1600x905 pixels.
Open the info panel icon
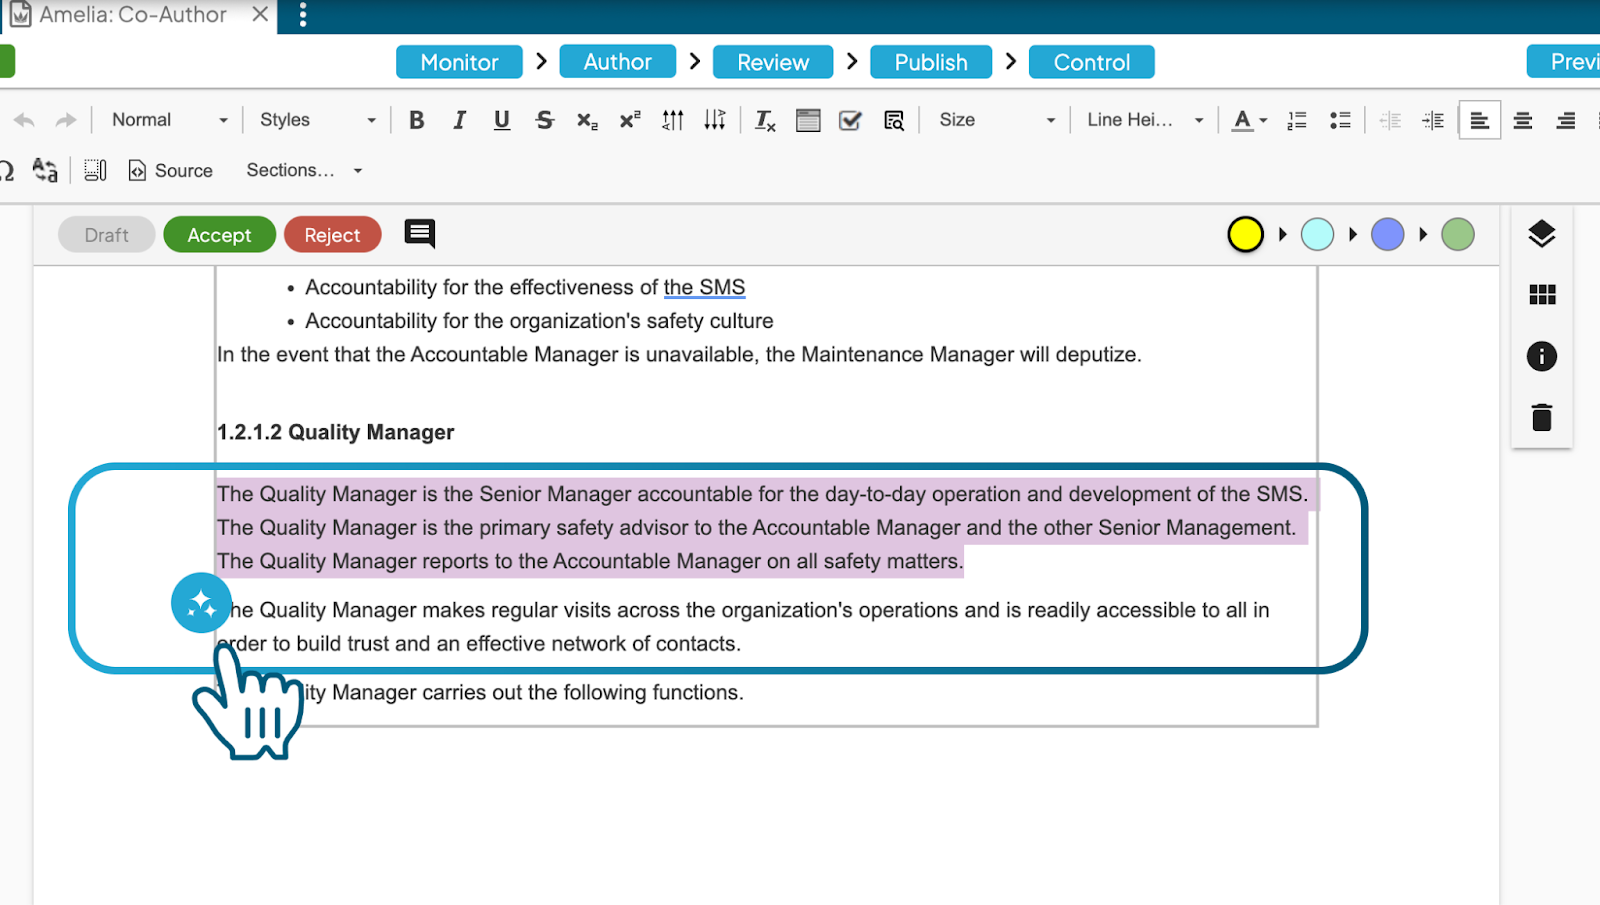click(x=1542, y=356)
